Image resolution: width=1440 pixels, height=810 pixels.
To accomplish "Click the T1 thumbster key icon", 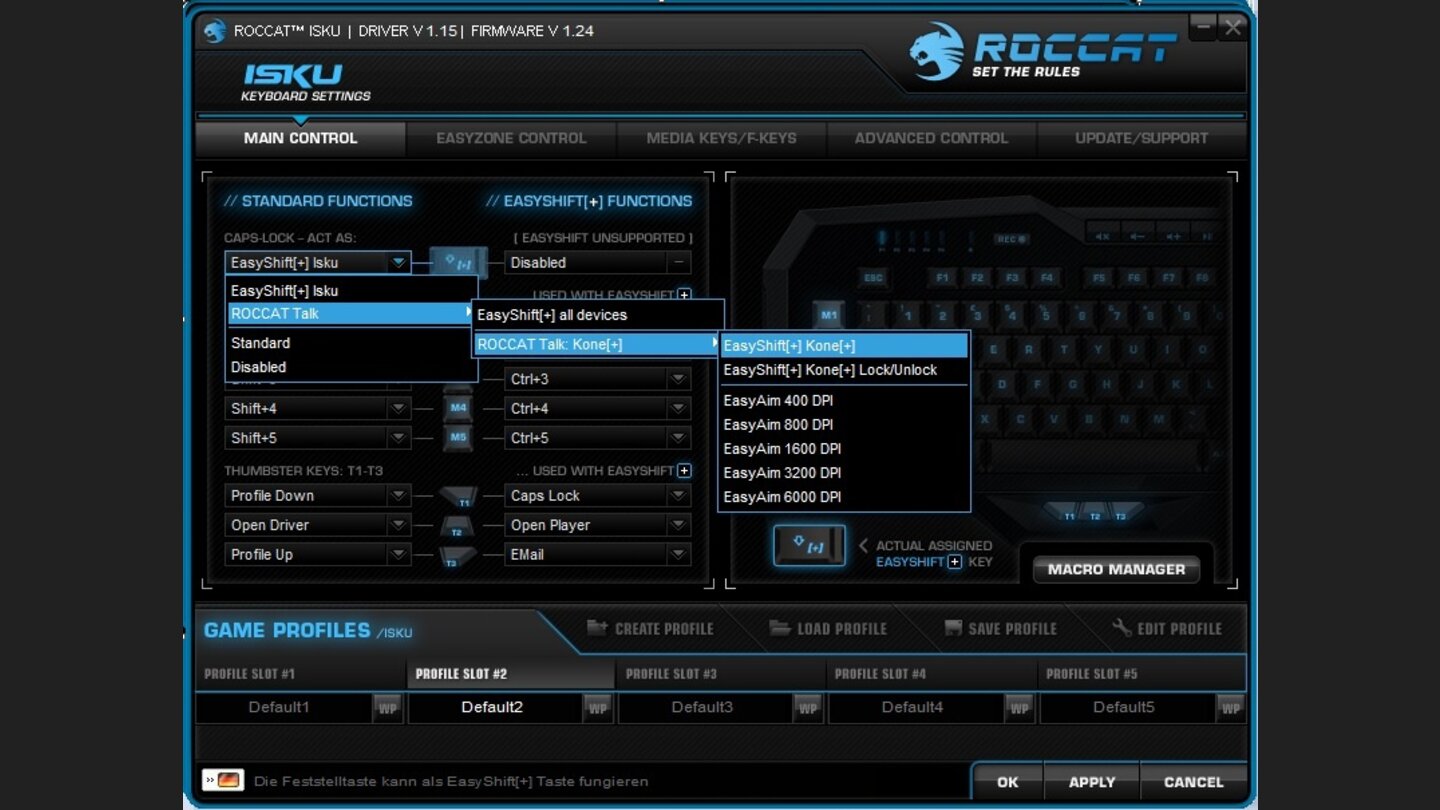I will [x=459, y=497].
